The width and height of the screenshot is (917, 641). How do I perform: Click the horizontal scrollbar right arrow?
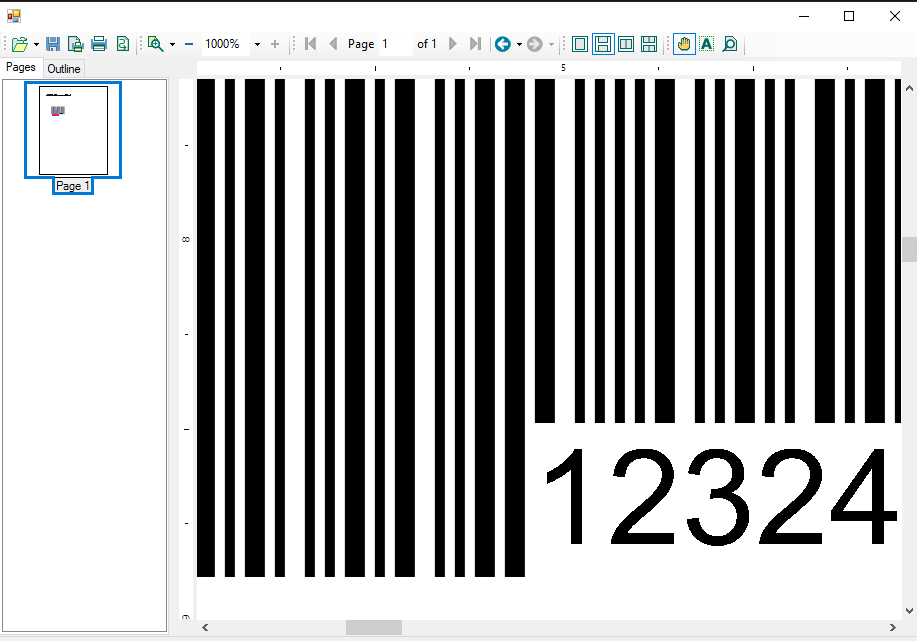892,628
